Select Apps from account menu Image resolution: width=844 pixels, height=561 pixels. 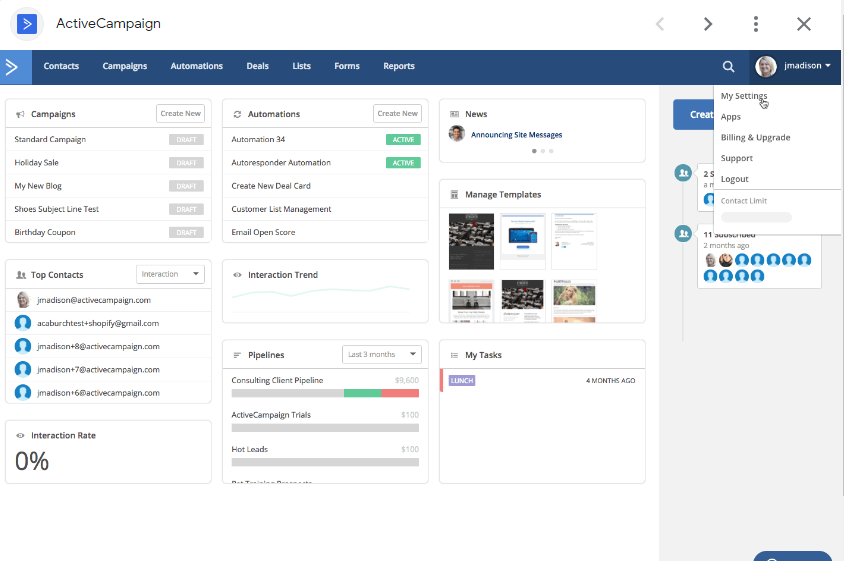(x=730, y=117)
